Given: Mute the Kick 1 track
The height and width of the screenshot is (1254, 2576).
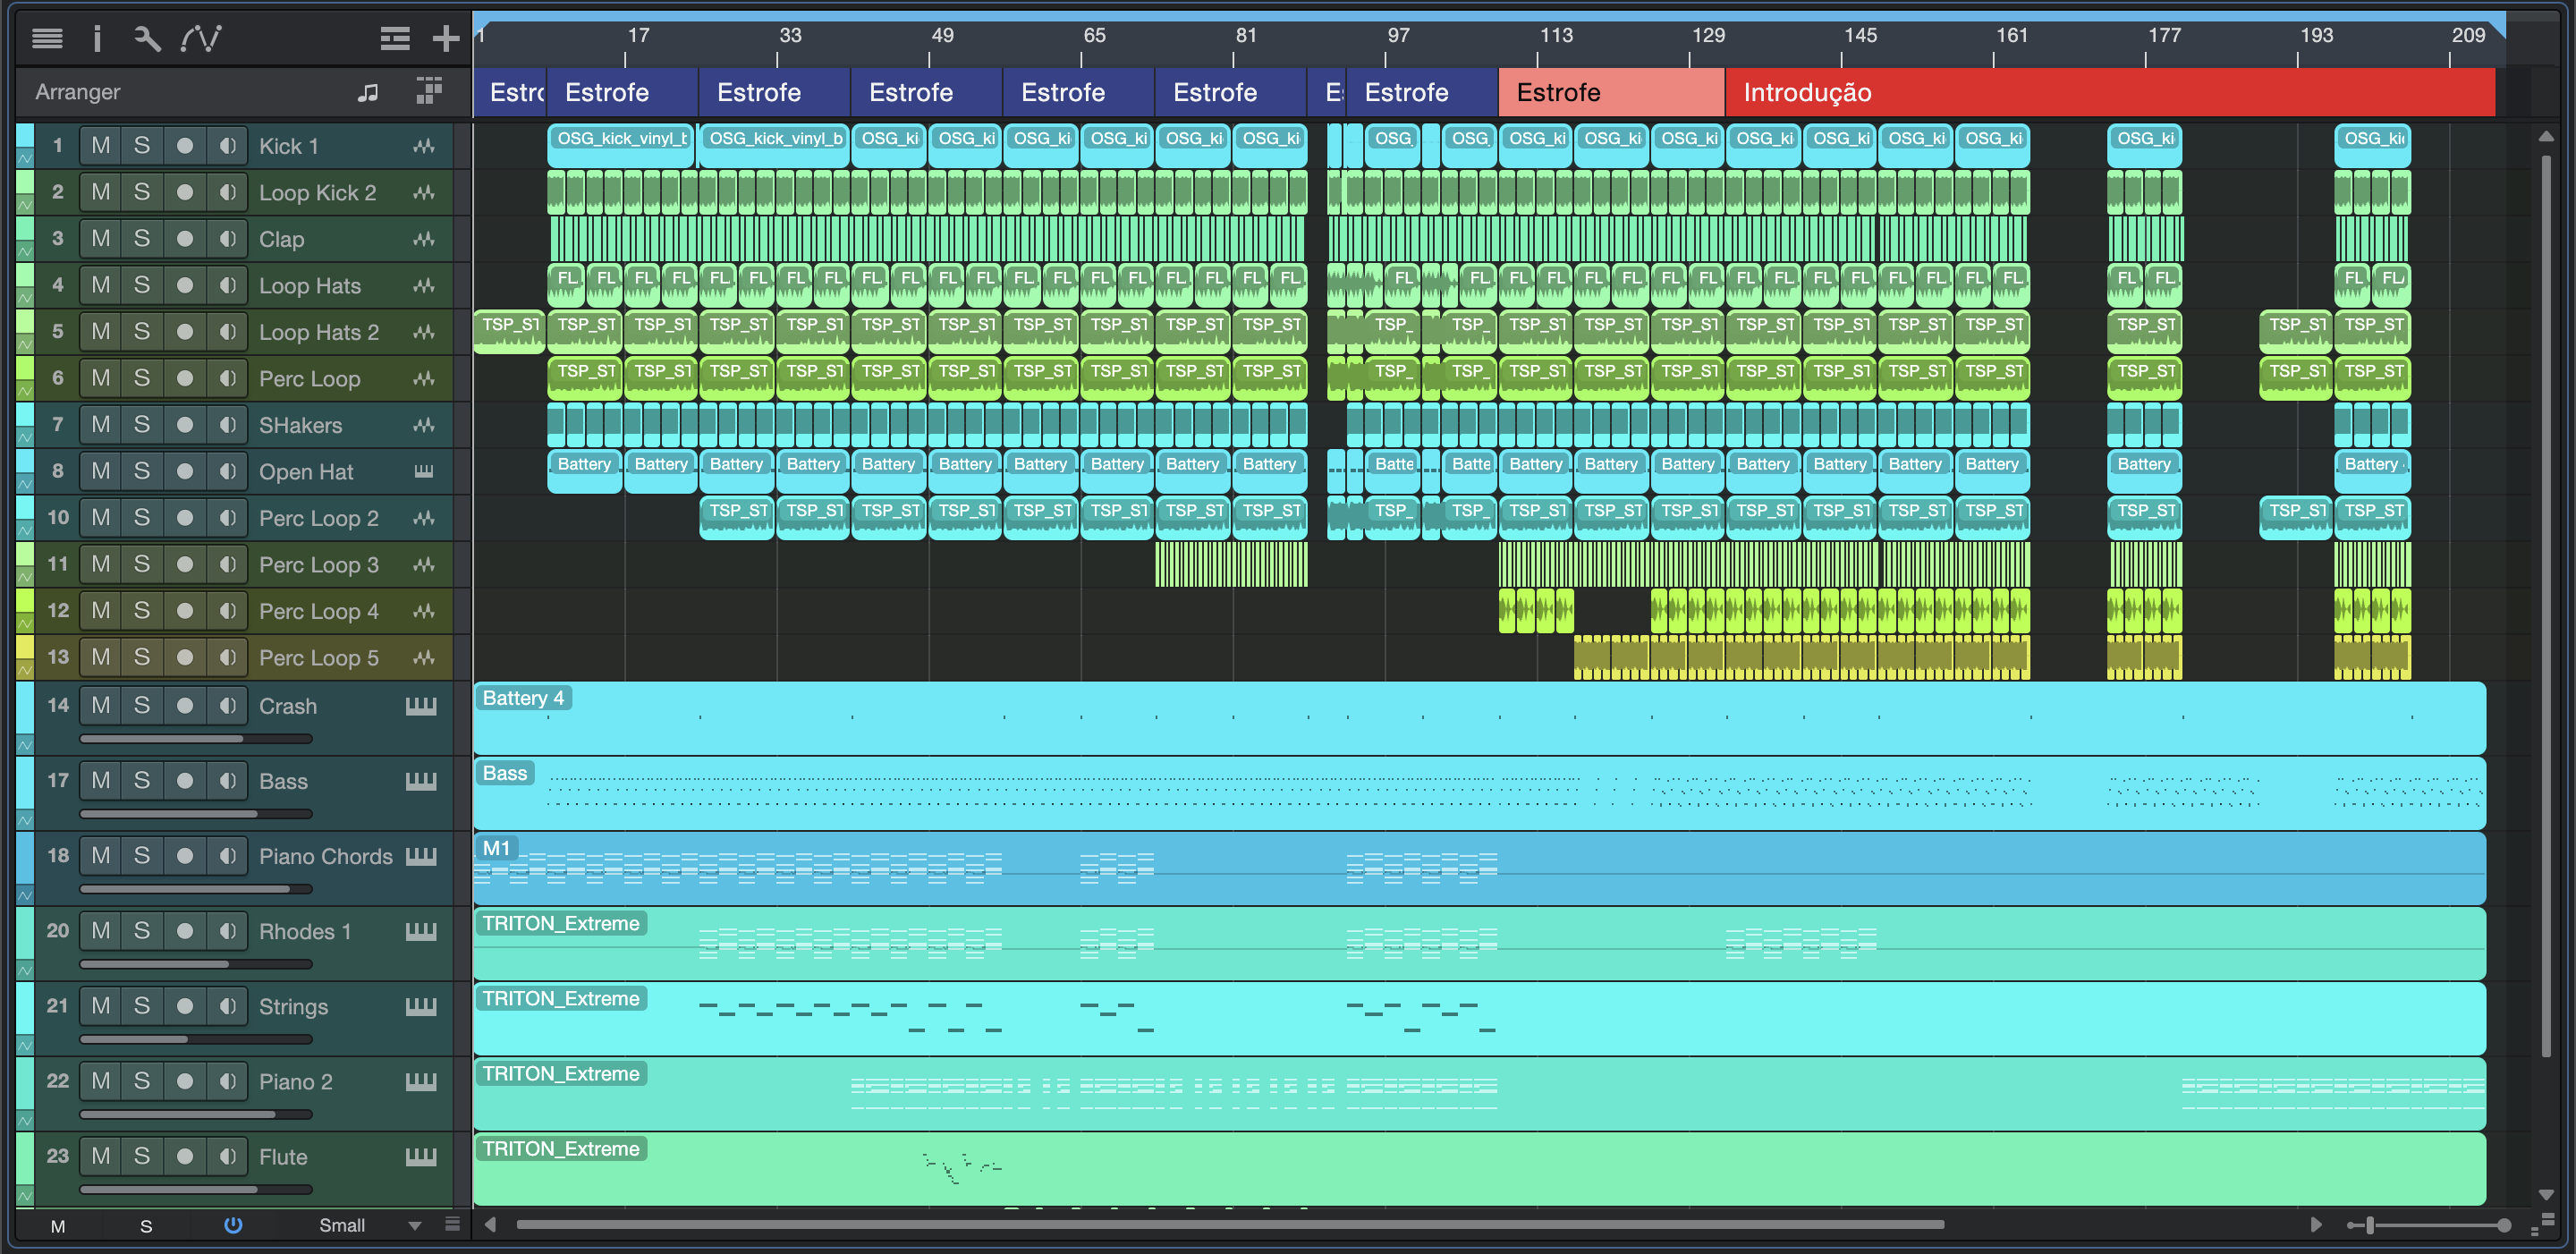Looking at the screenshot, I should coord(101,146).
